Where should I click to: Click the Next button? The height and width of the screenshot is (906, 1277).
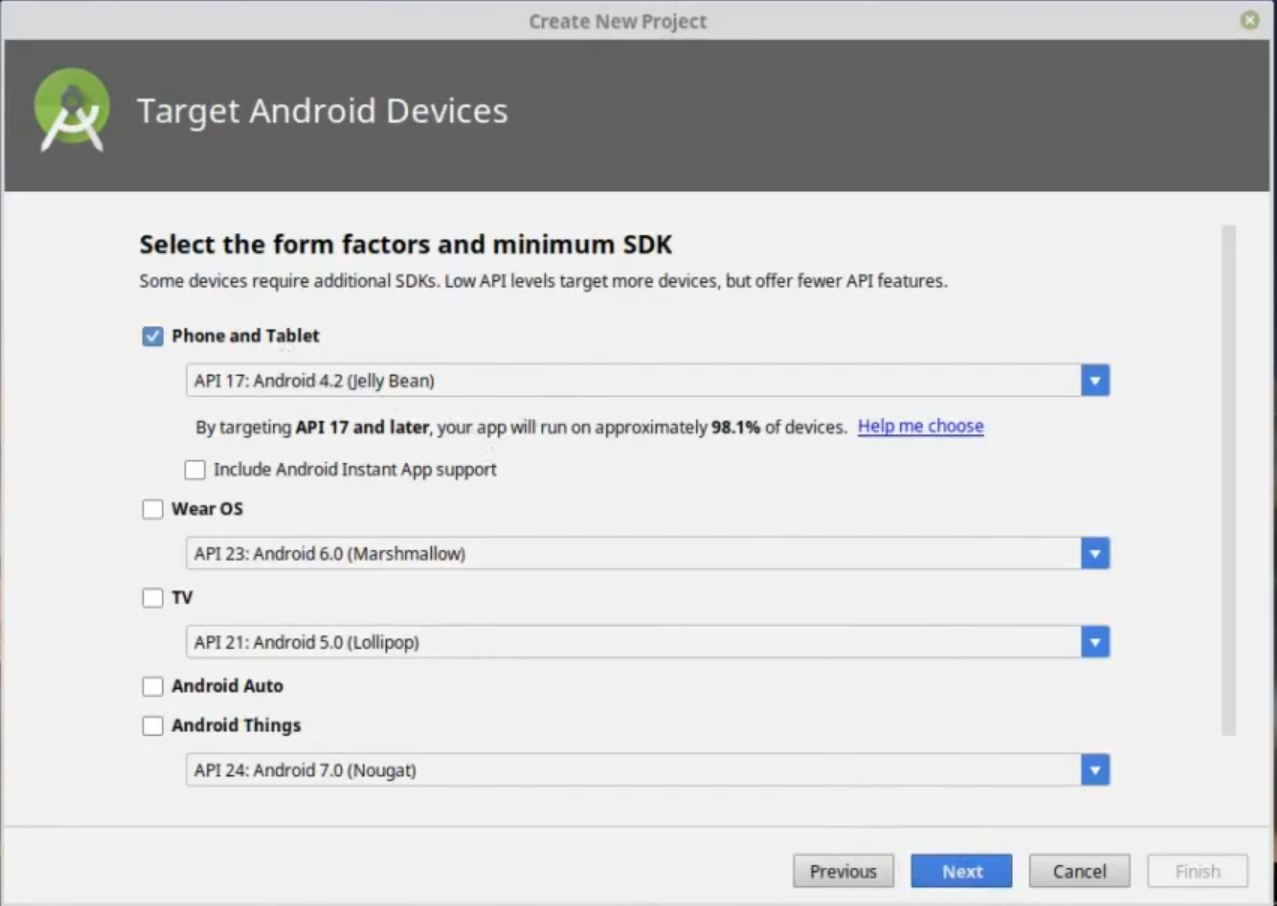pyautogui.click(x=960, y=870)
